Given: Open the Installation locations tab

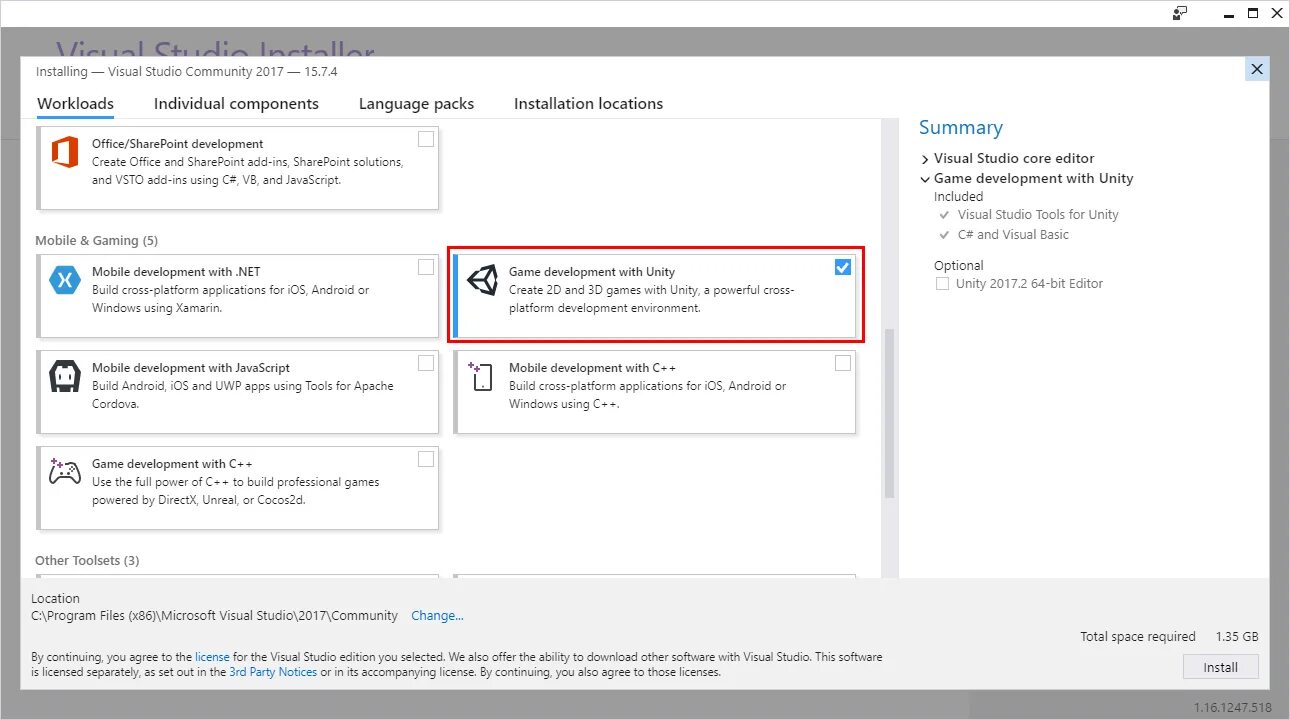Looking at the screenshot, I should coord(588,104).
